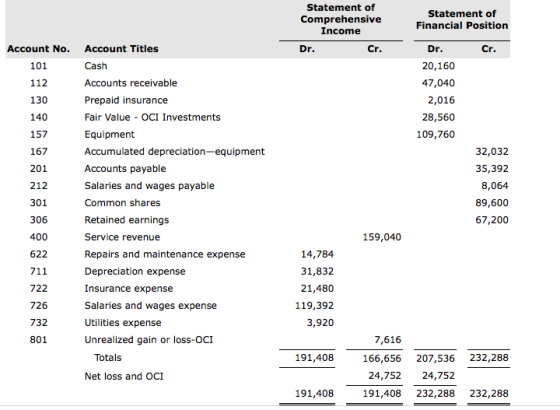560x410 pixels.
Task: Click the Retained earnings title
Action: click(x=127, y=220)
